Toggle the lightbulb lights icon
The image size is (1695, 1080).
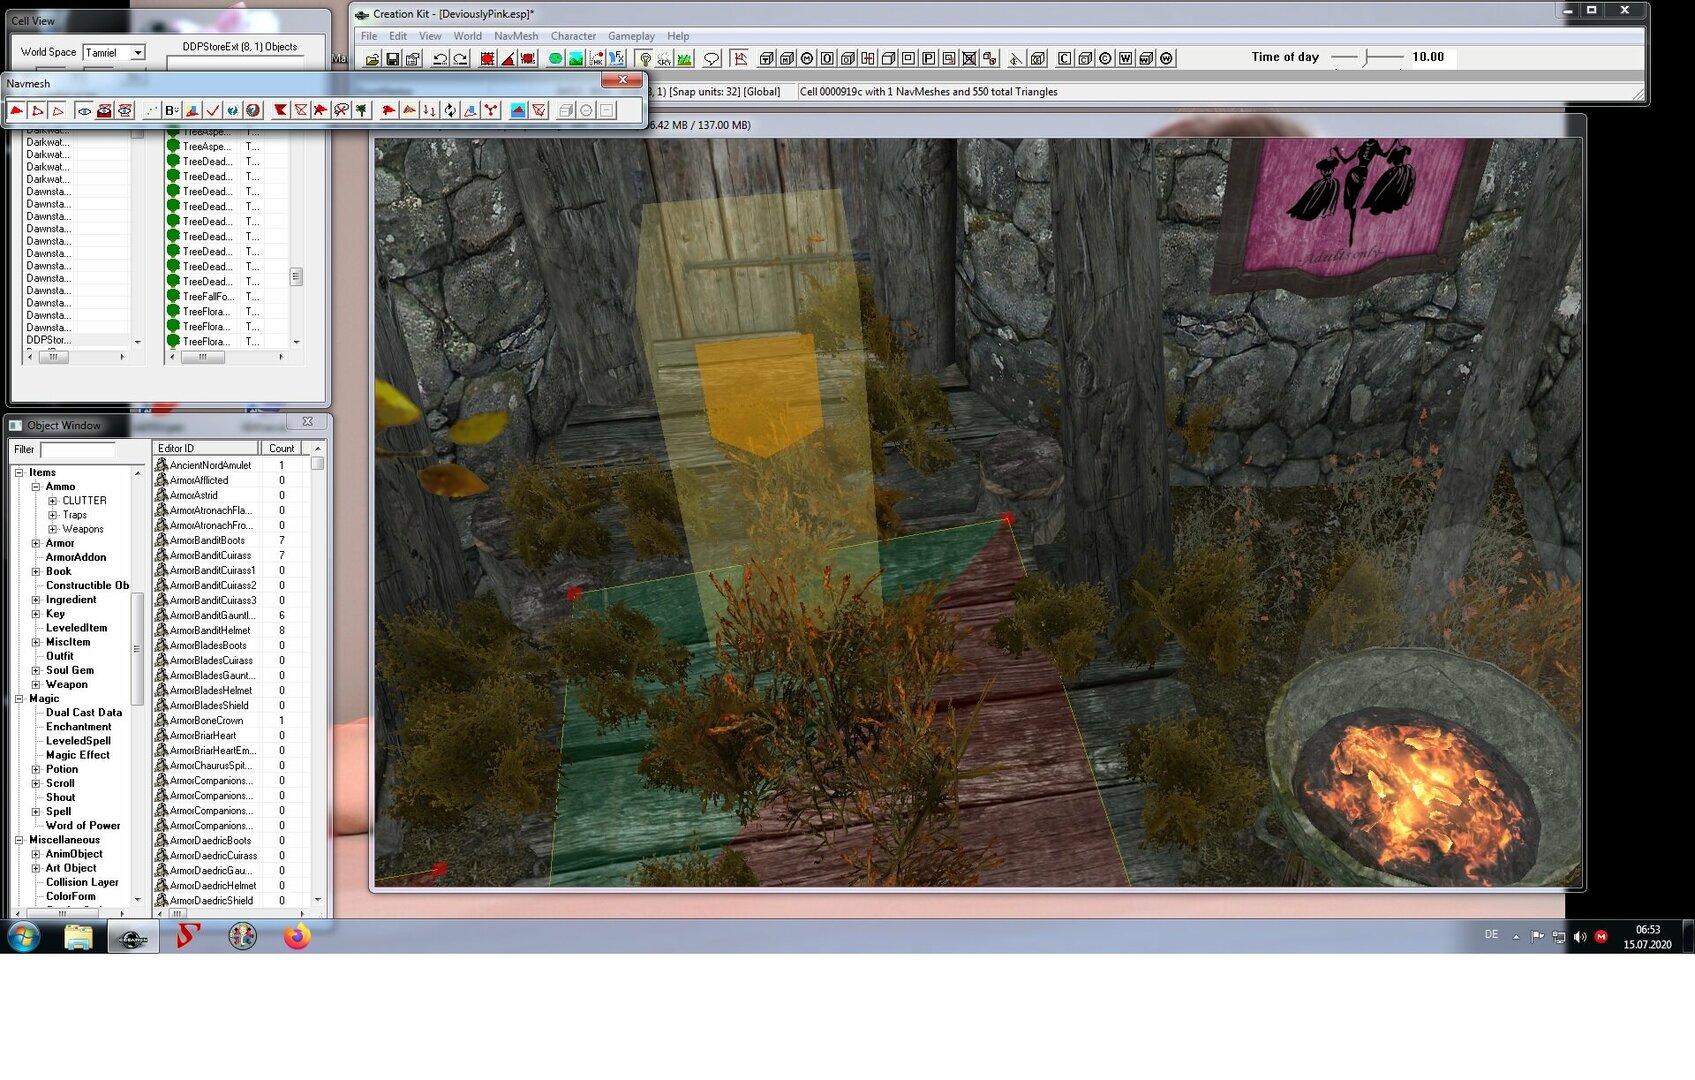(x=644, y=59)
